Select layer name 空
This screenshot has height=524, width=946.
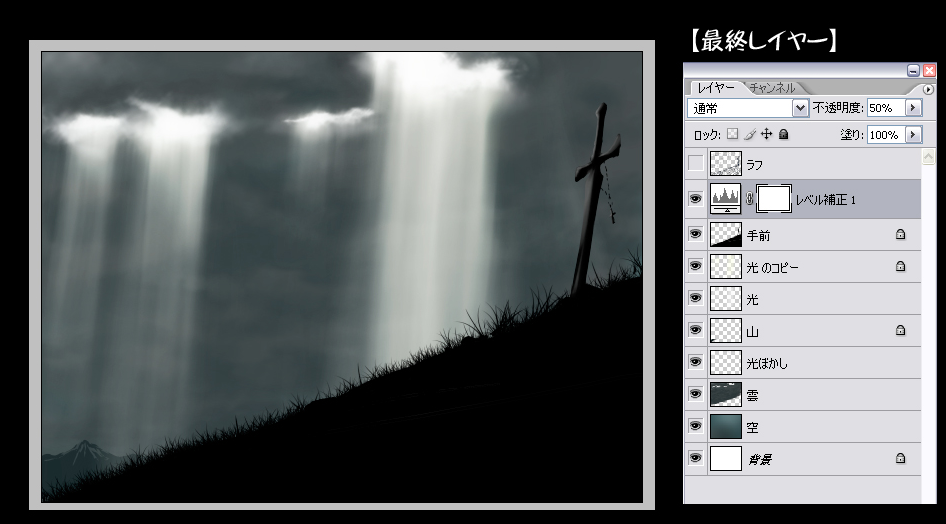tap(752, 427)
